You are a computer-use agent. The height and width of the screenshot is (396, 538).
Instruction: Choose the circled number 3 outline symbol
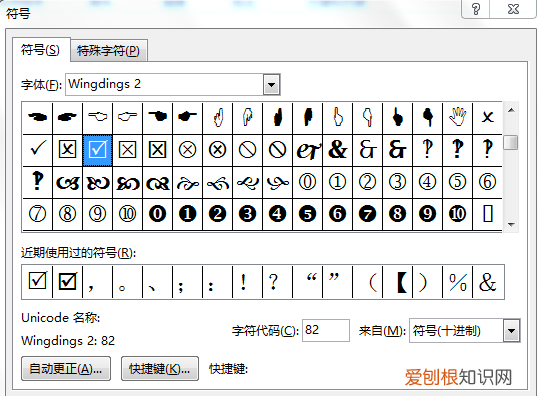397,182
